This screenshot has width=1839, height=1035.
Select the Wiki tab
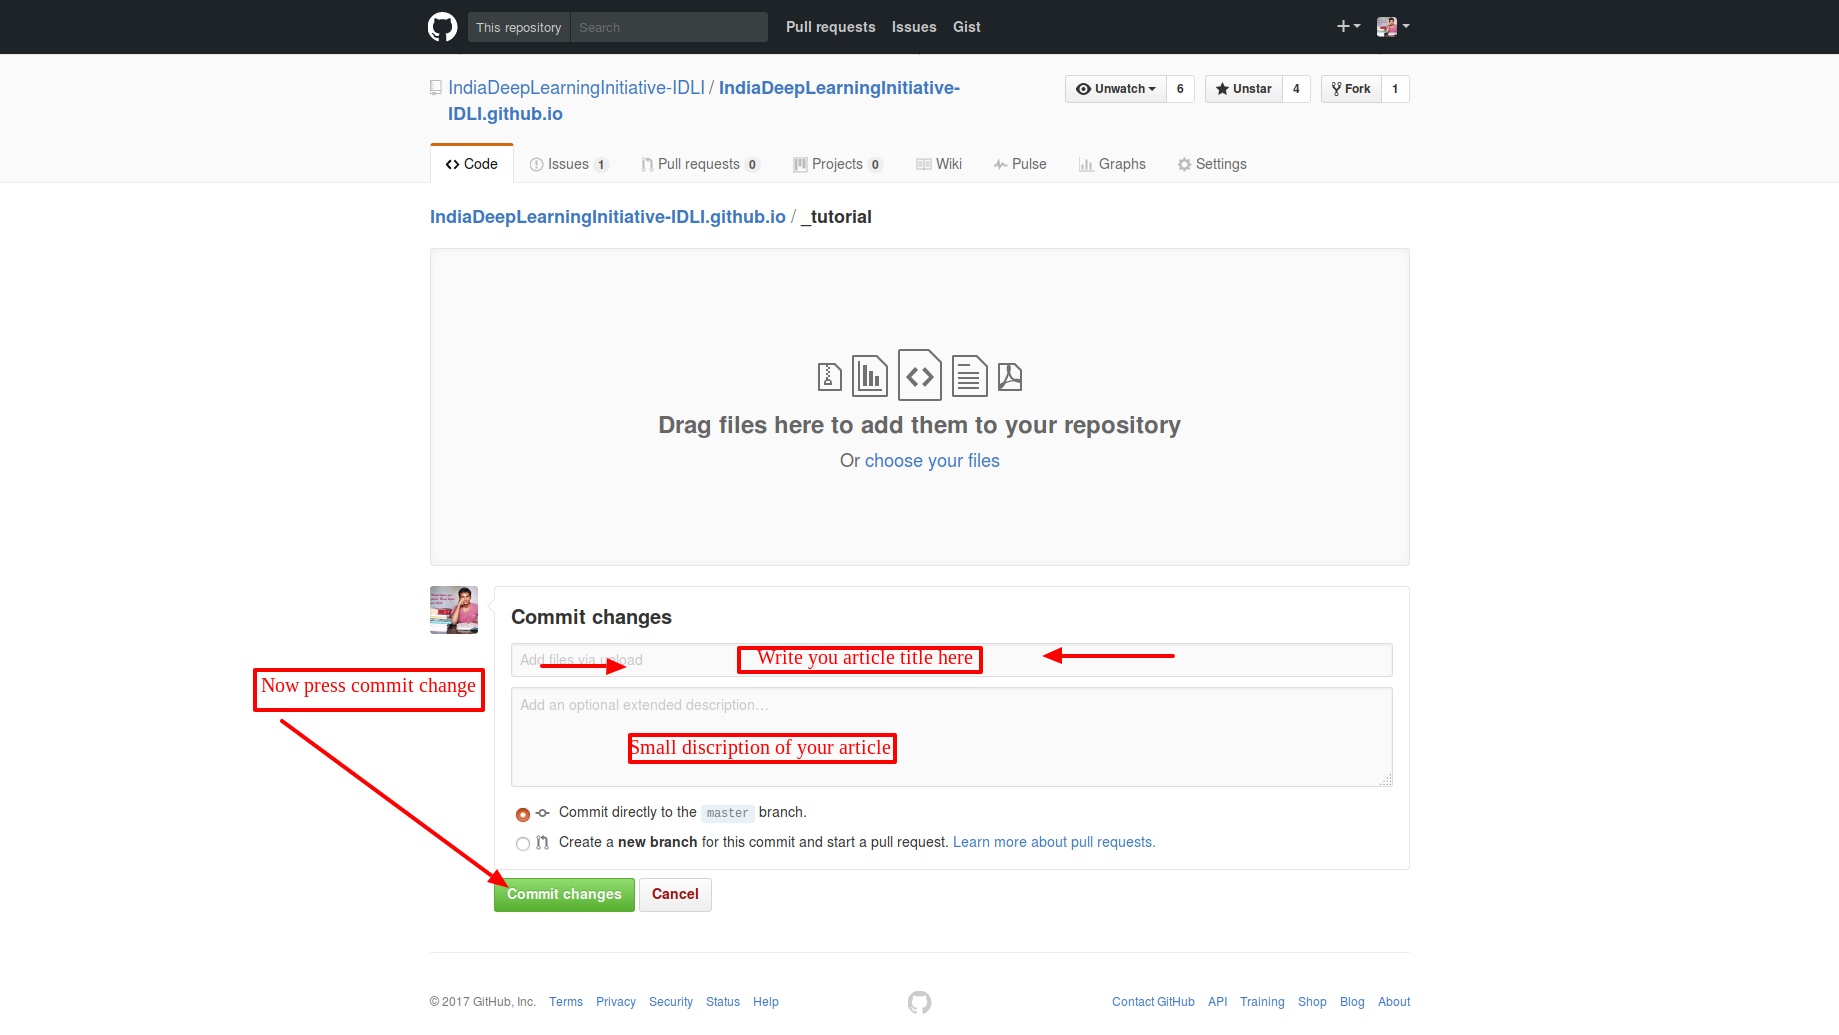(939, 164)
